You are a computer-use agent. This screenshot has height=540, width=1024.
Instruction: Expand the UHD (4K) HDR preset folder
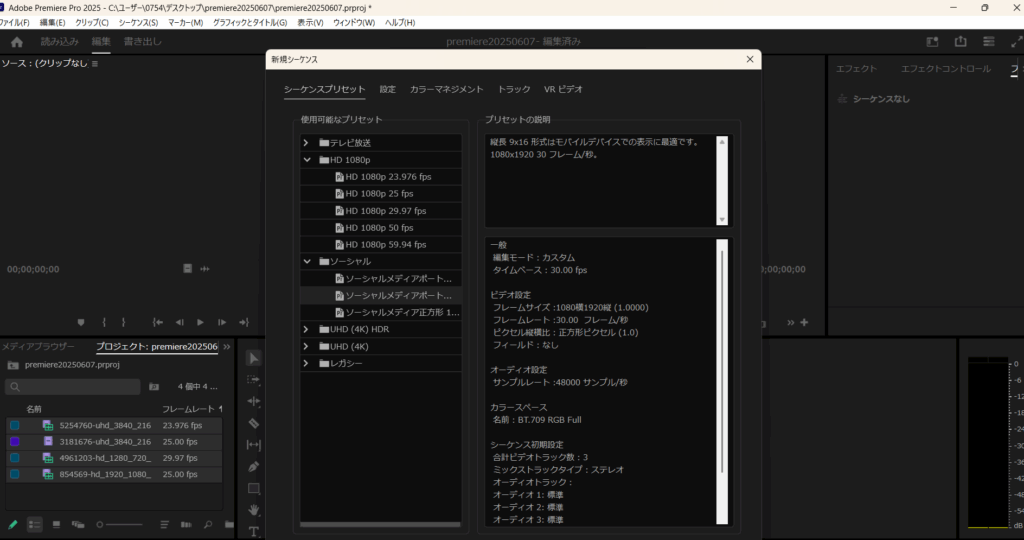[x=307, y=329]
